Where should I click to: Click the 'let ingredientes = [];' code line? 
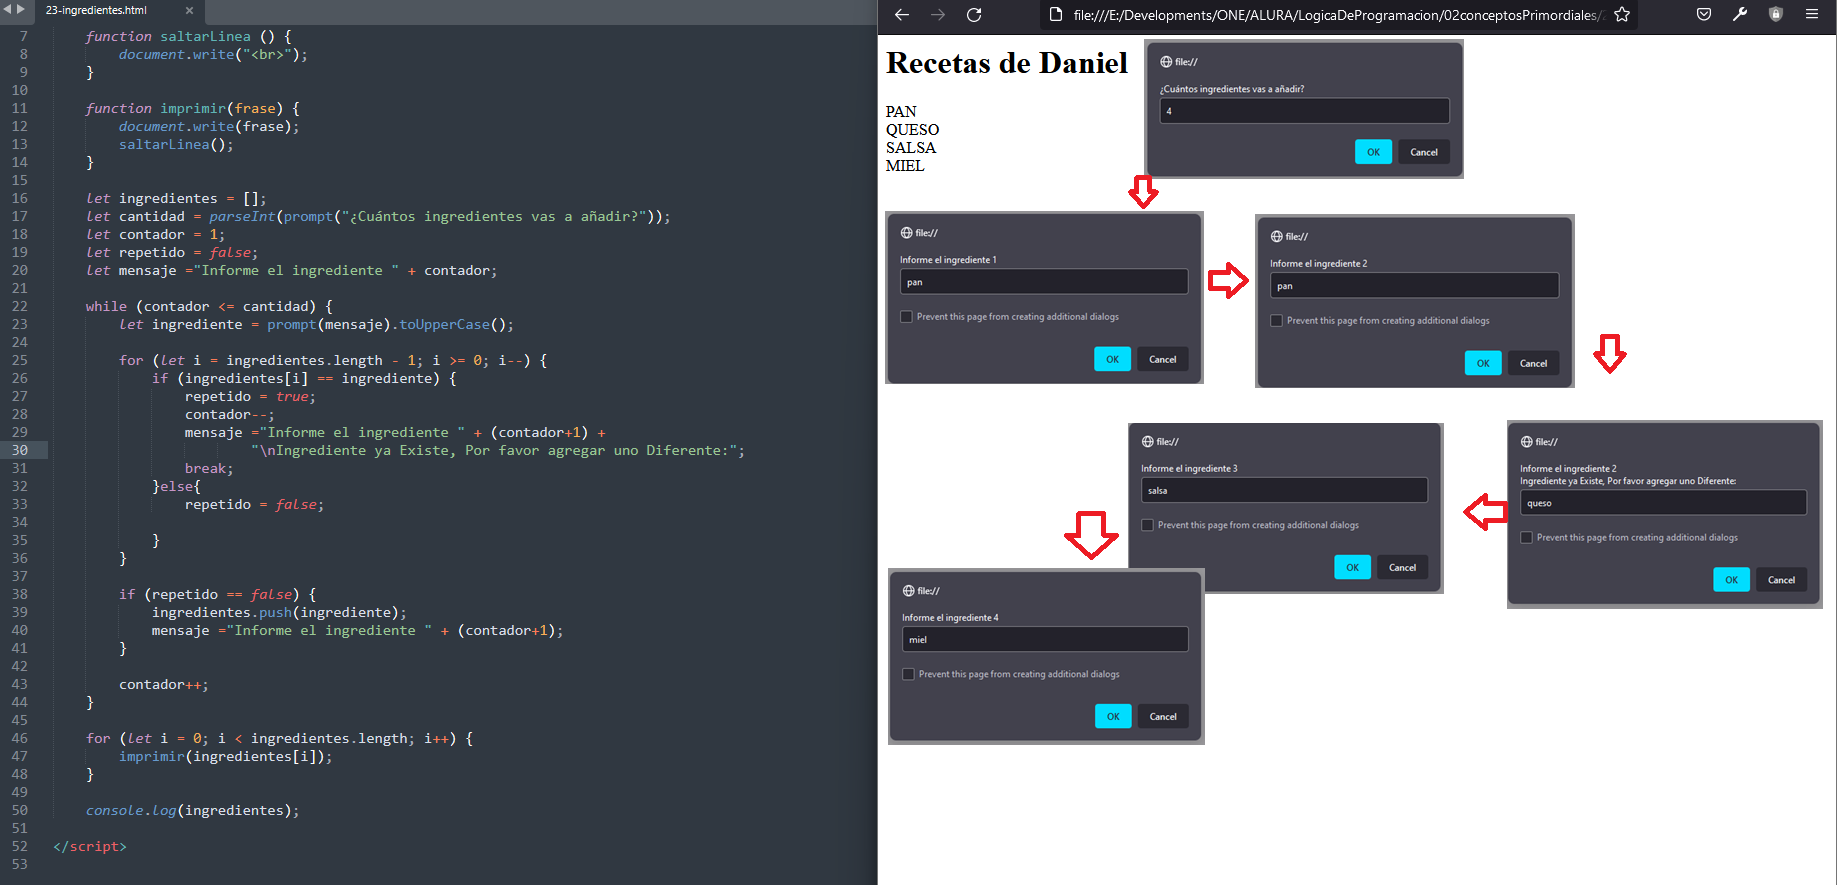coord(176,198)
